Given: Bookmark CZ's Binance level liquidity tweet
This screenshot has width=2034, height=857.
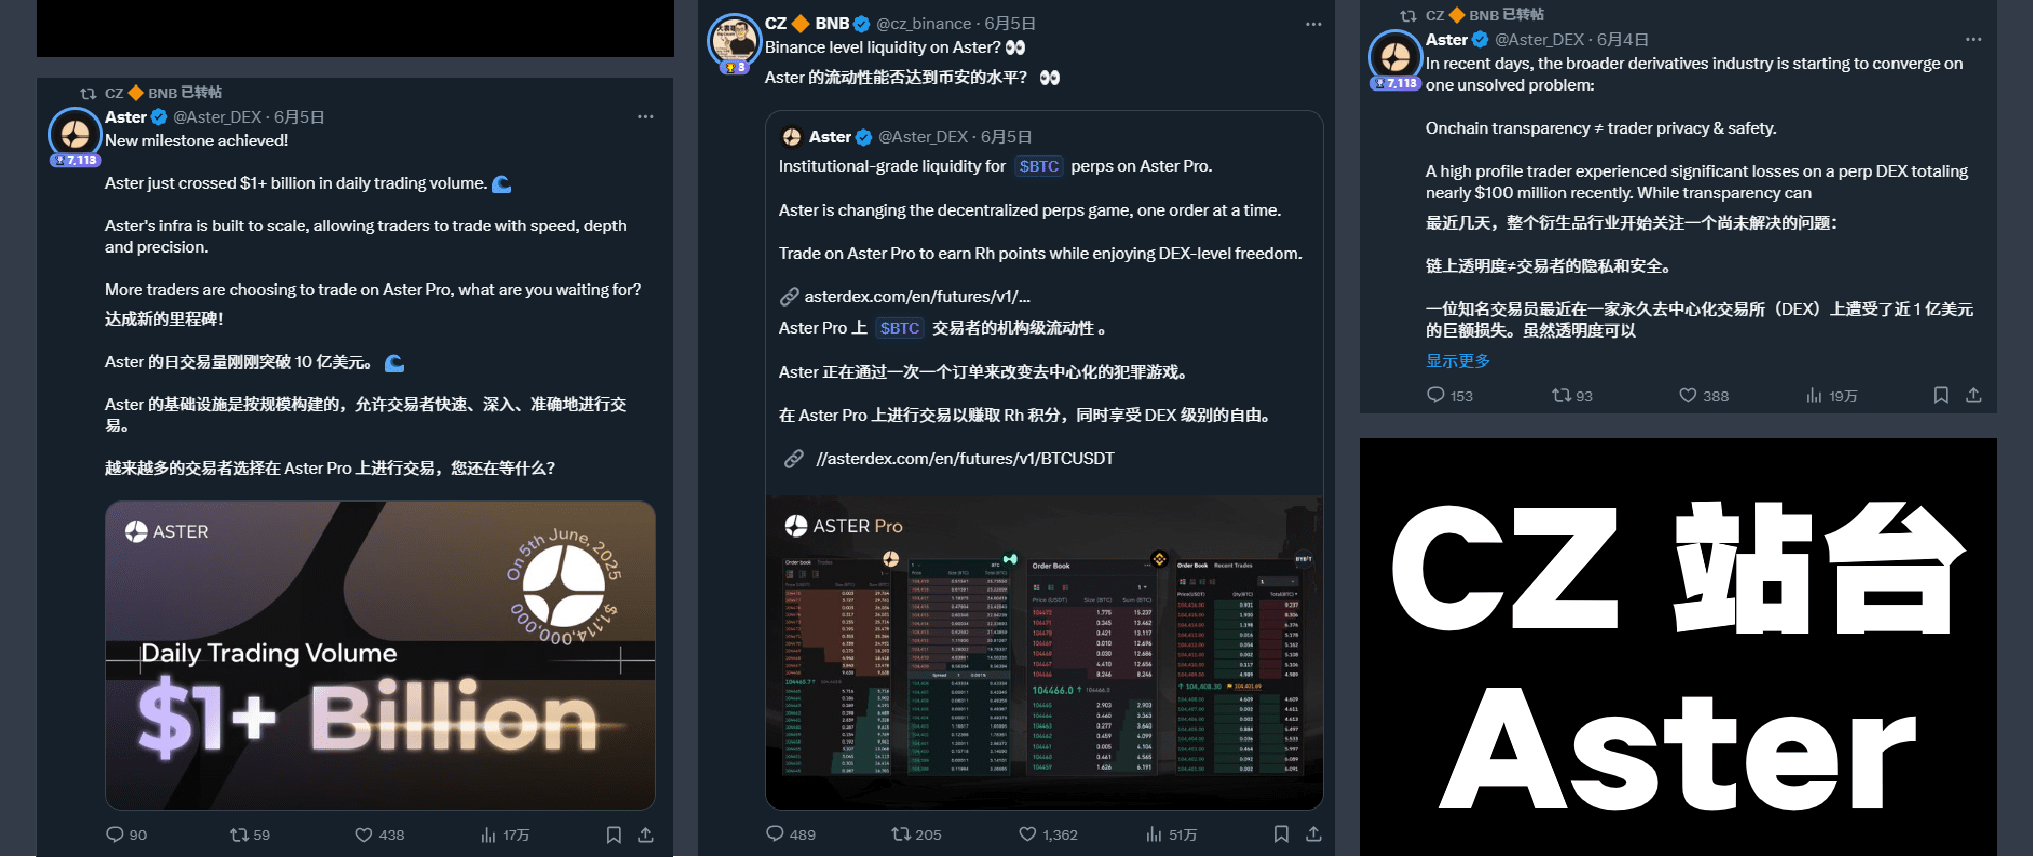Looking at the screenshot, I should [1281, 834].
